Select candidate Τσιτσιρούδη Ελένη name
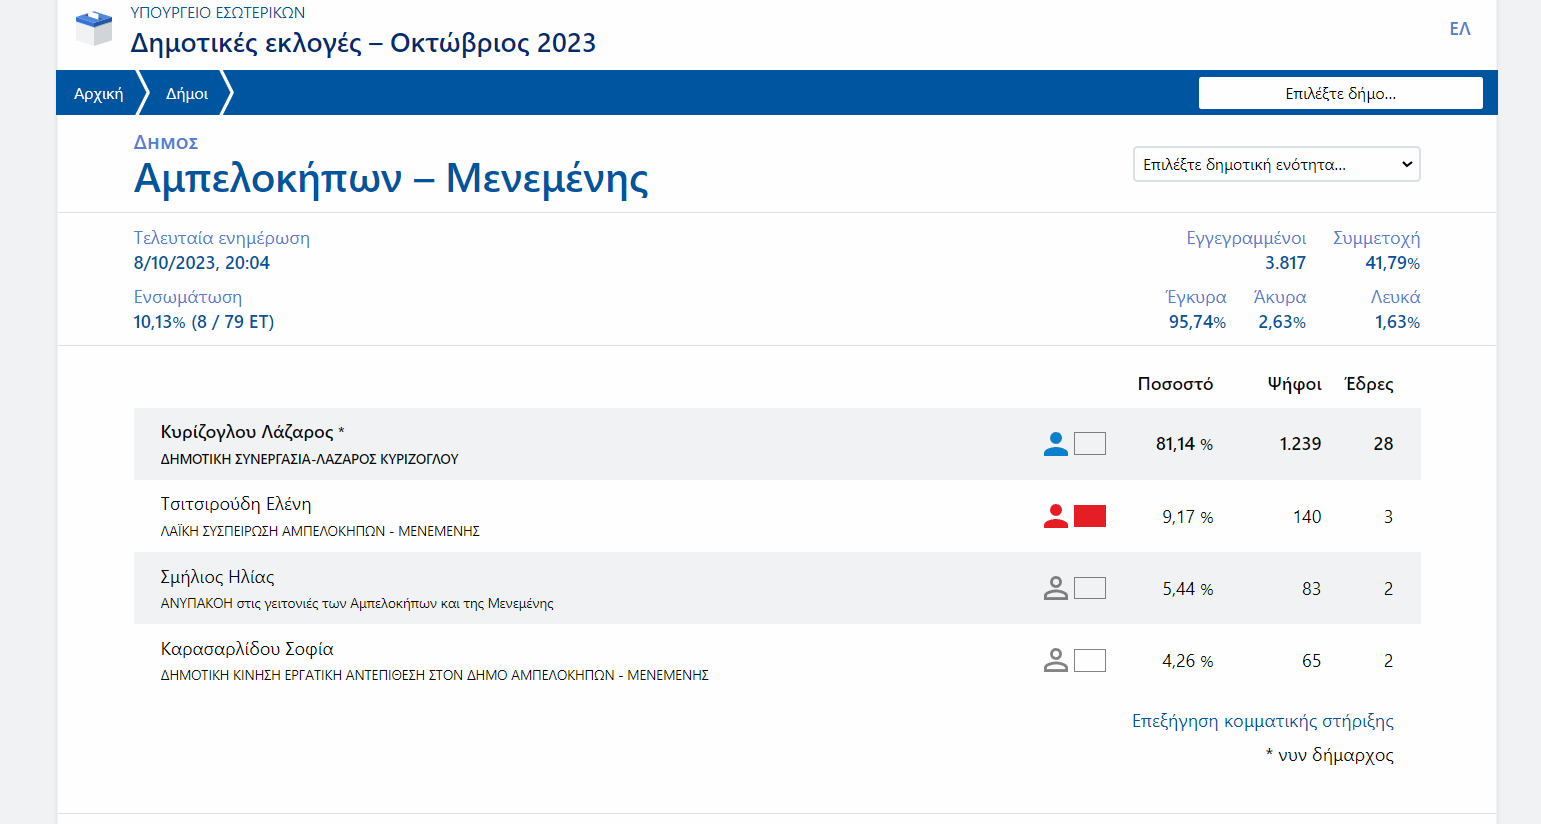The image size is (1541, 824). [236, 504]
